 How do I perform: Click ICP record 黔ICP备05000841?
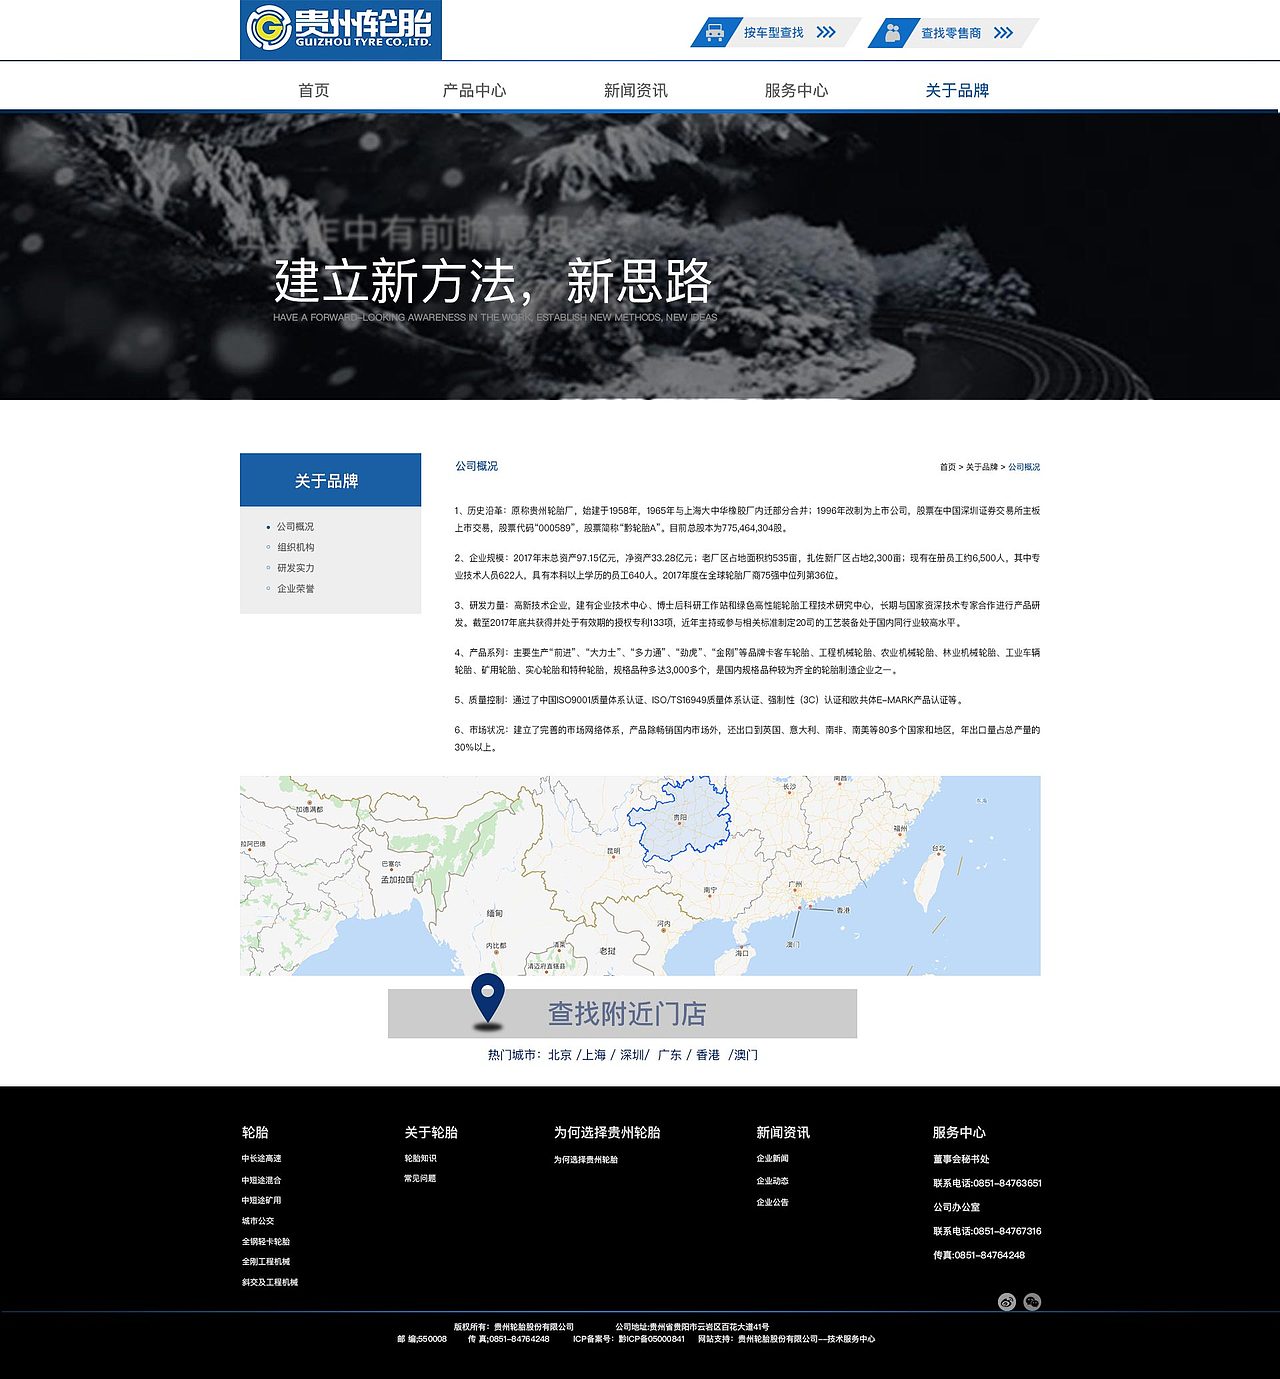[x=651, y=1339]
